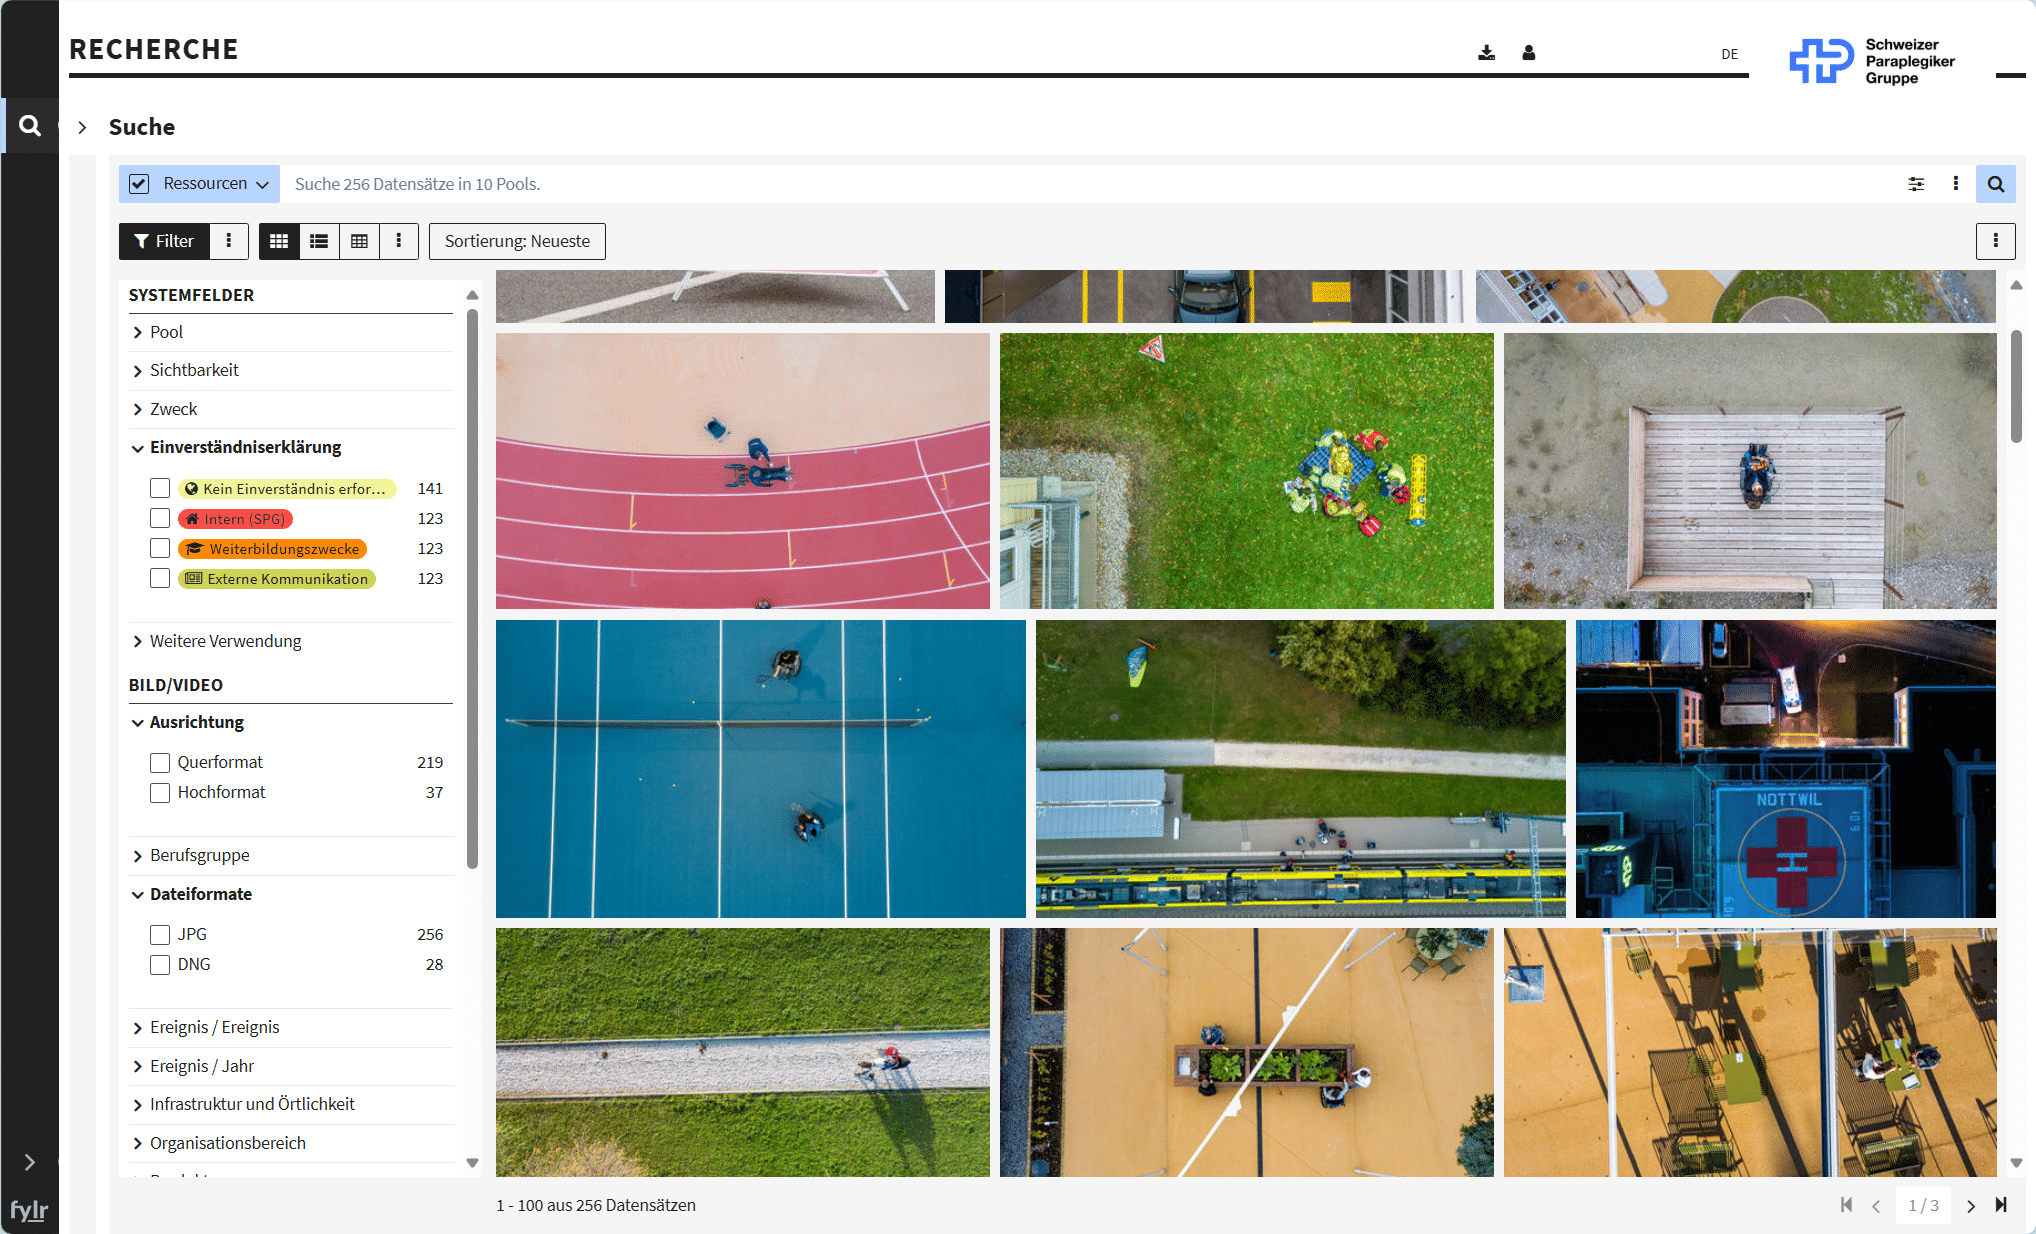This screenshot has width=2036, height=1234.
Task: Open the search module in the left sidebar
Action: point(30,126)
